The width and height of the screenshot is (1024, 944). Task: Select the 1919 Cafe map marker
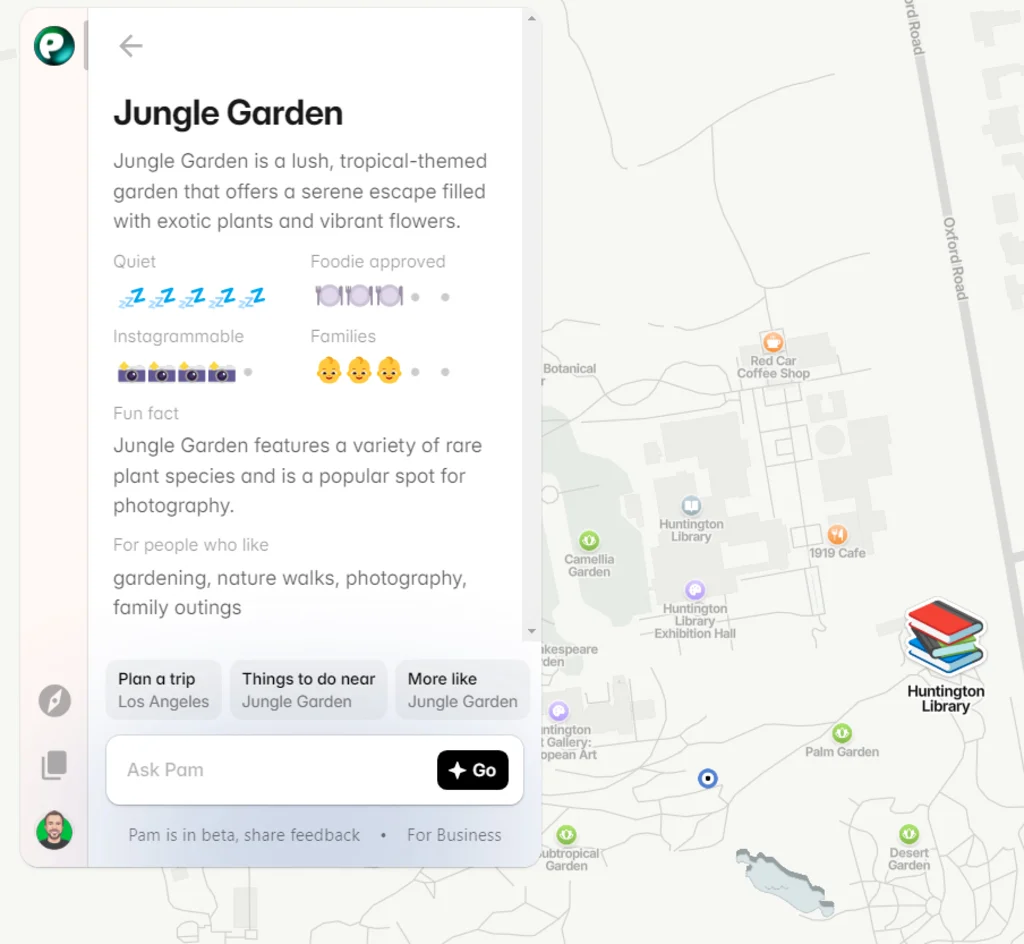click(837, 535)
